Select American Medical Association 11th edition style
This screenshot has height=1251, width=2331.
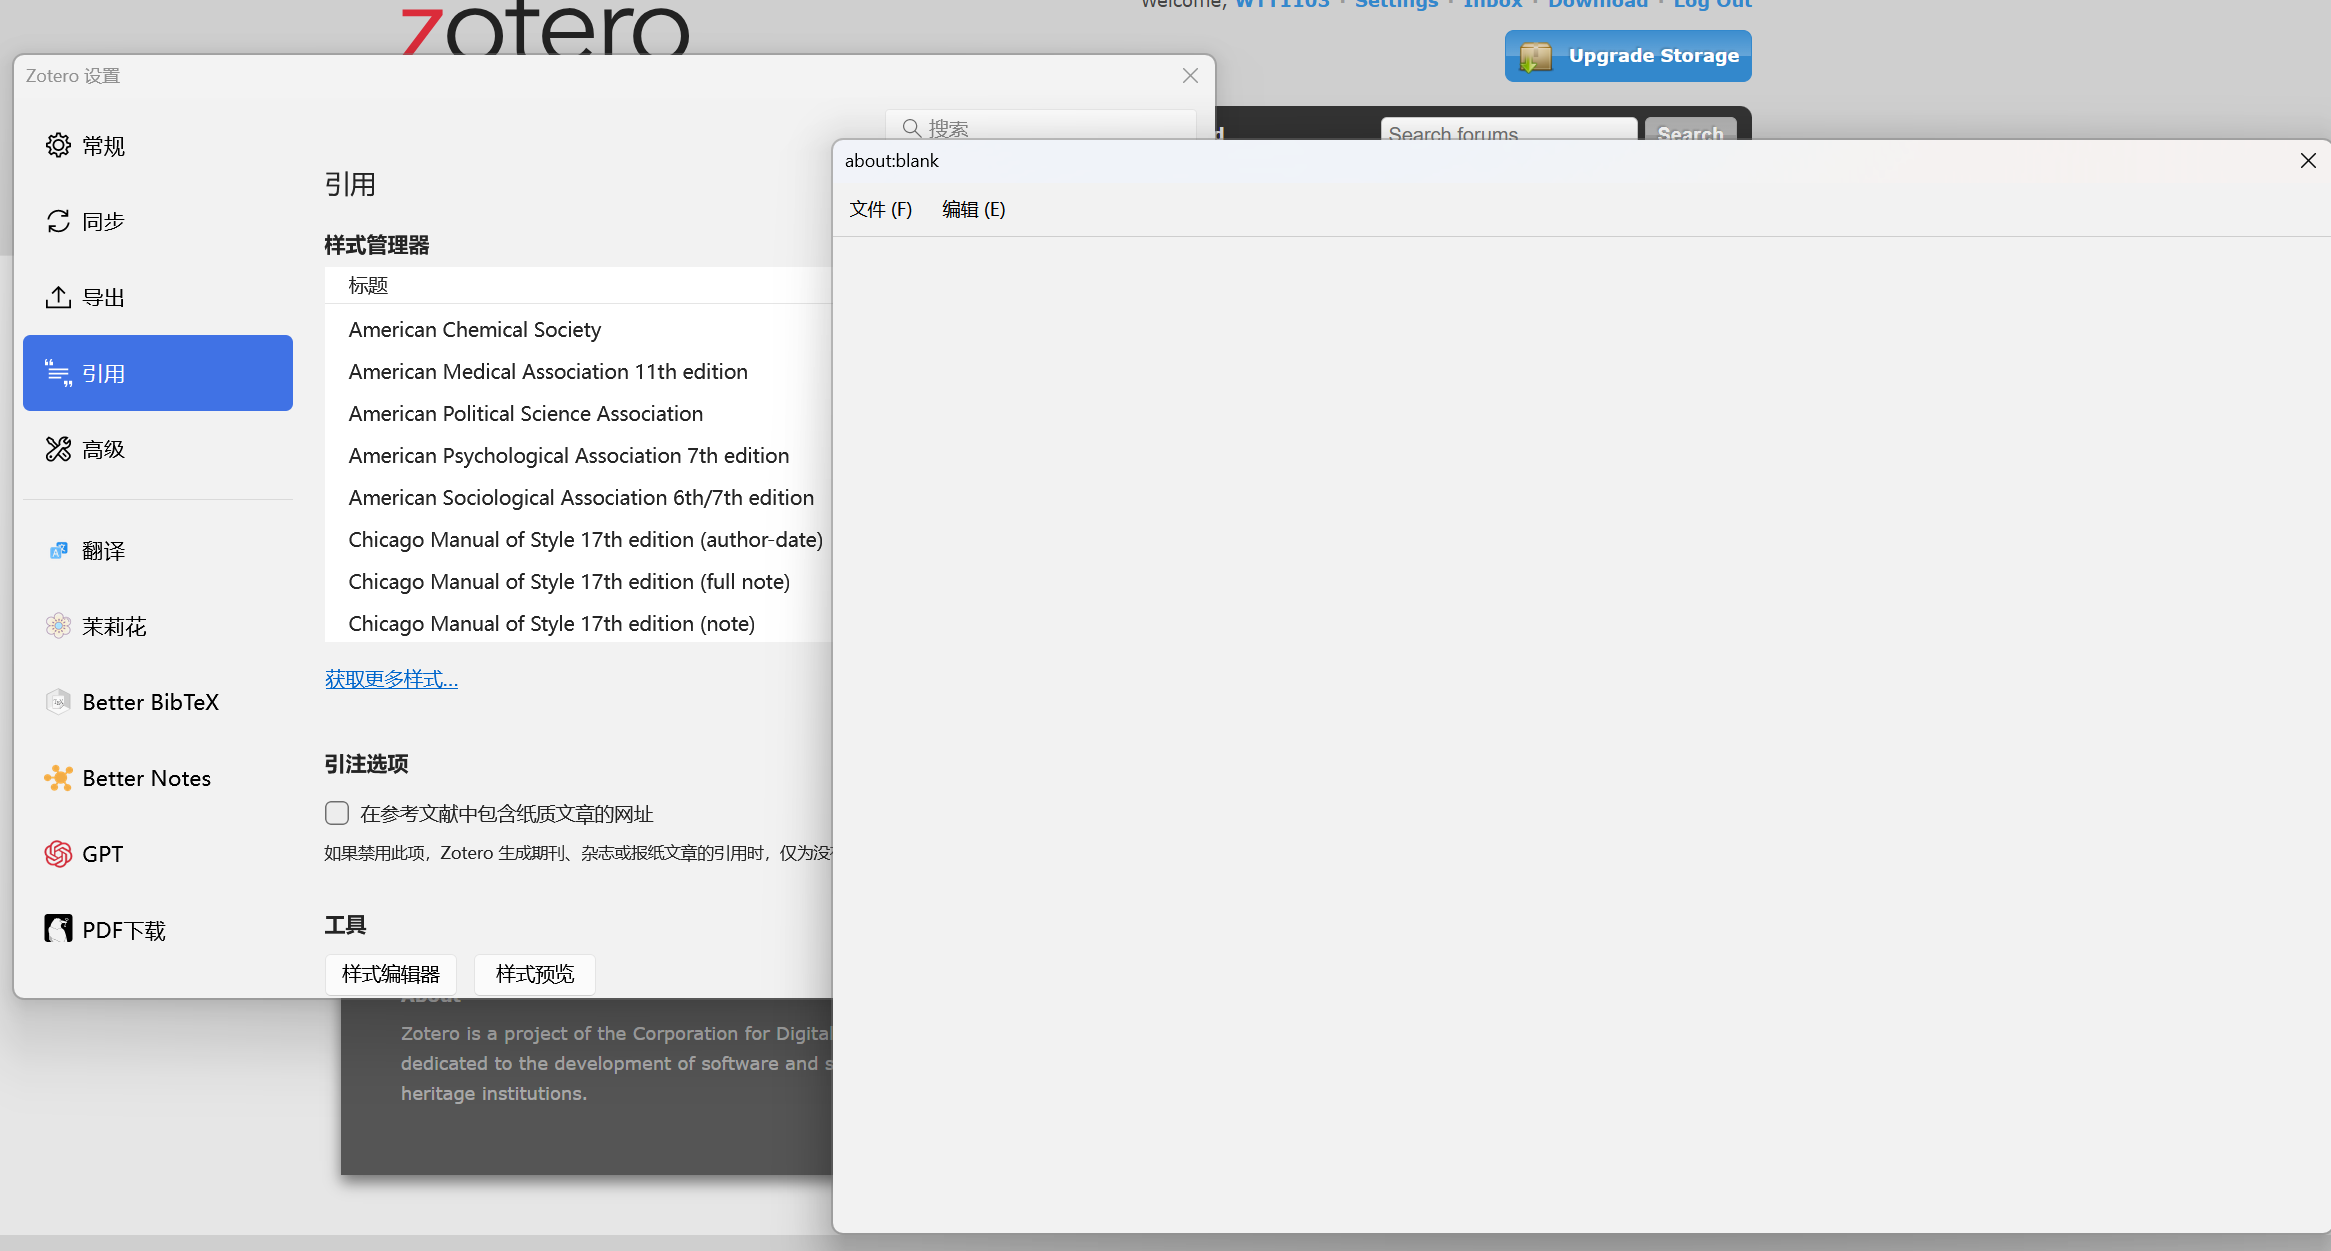[578, 372]
